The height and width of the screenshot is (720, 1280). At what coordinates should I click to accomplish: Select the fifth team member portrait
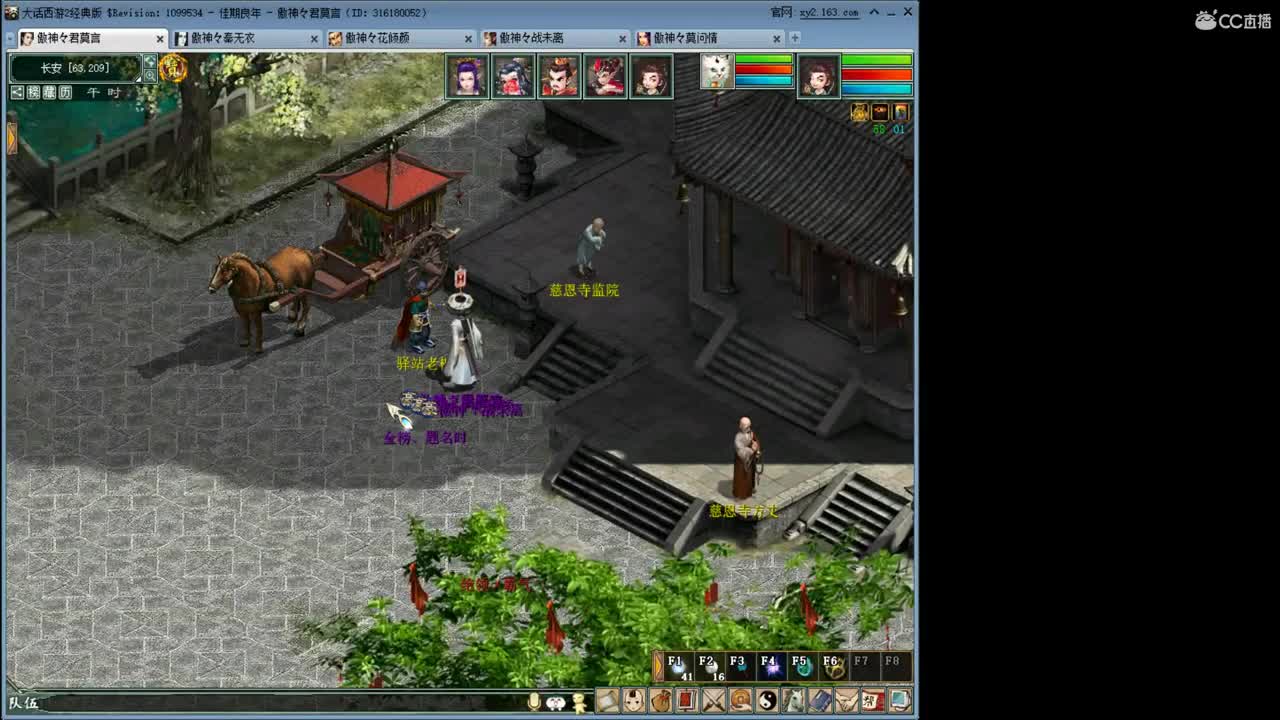click(651, 76)
